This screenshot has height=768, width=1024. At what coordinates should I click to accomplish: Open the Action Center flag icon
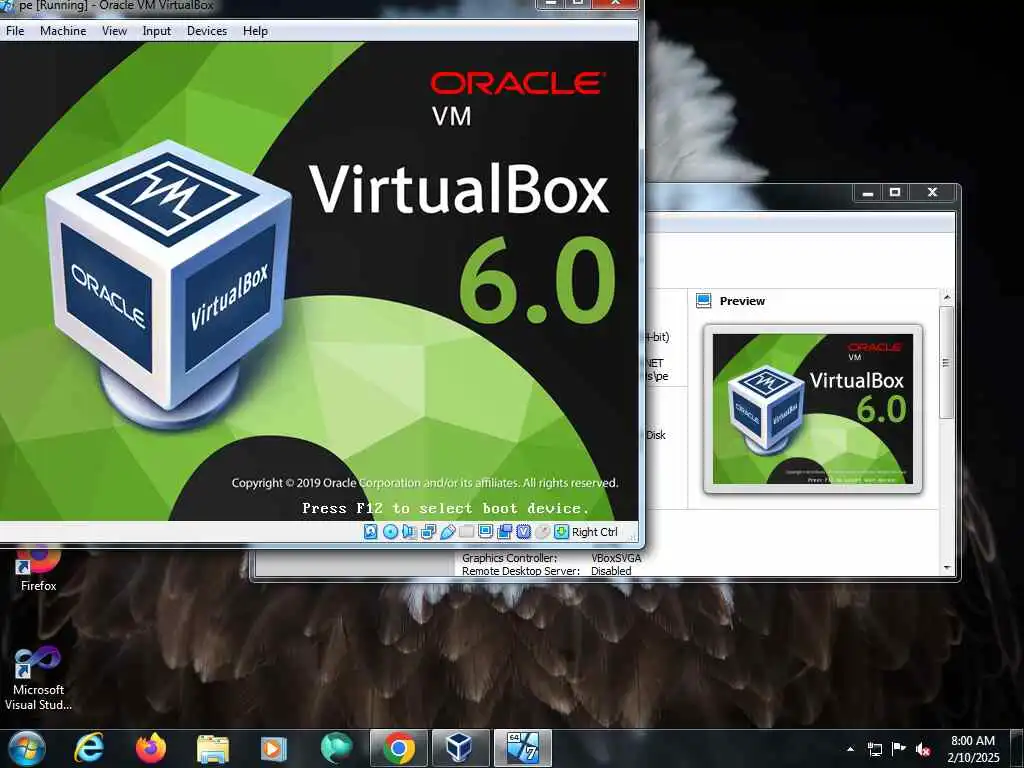click(899, 749)
